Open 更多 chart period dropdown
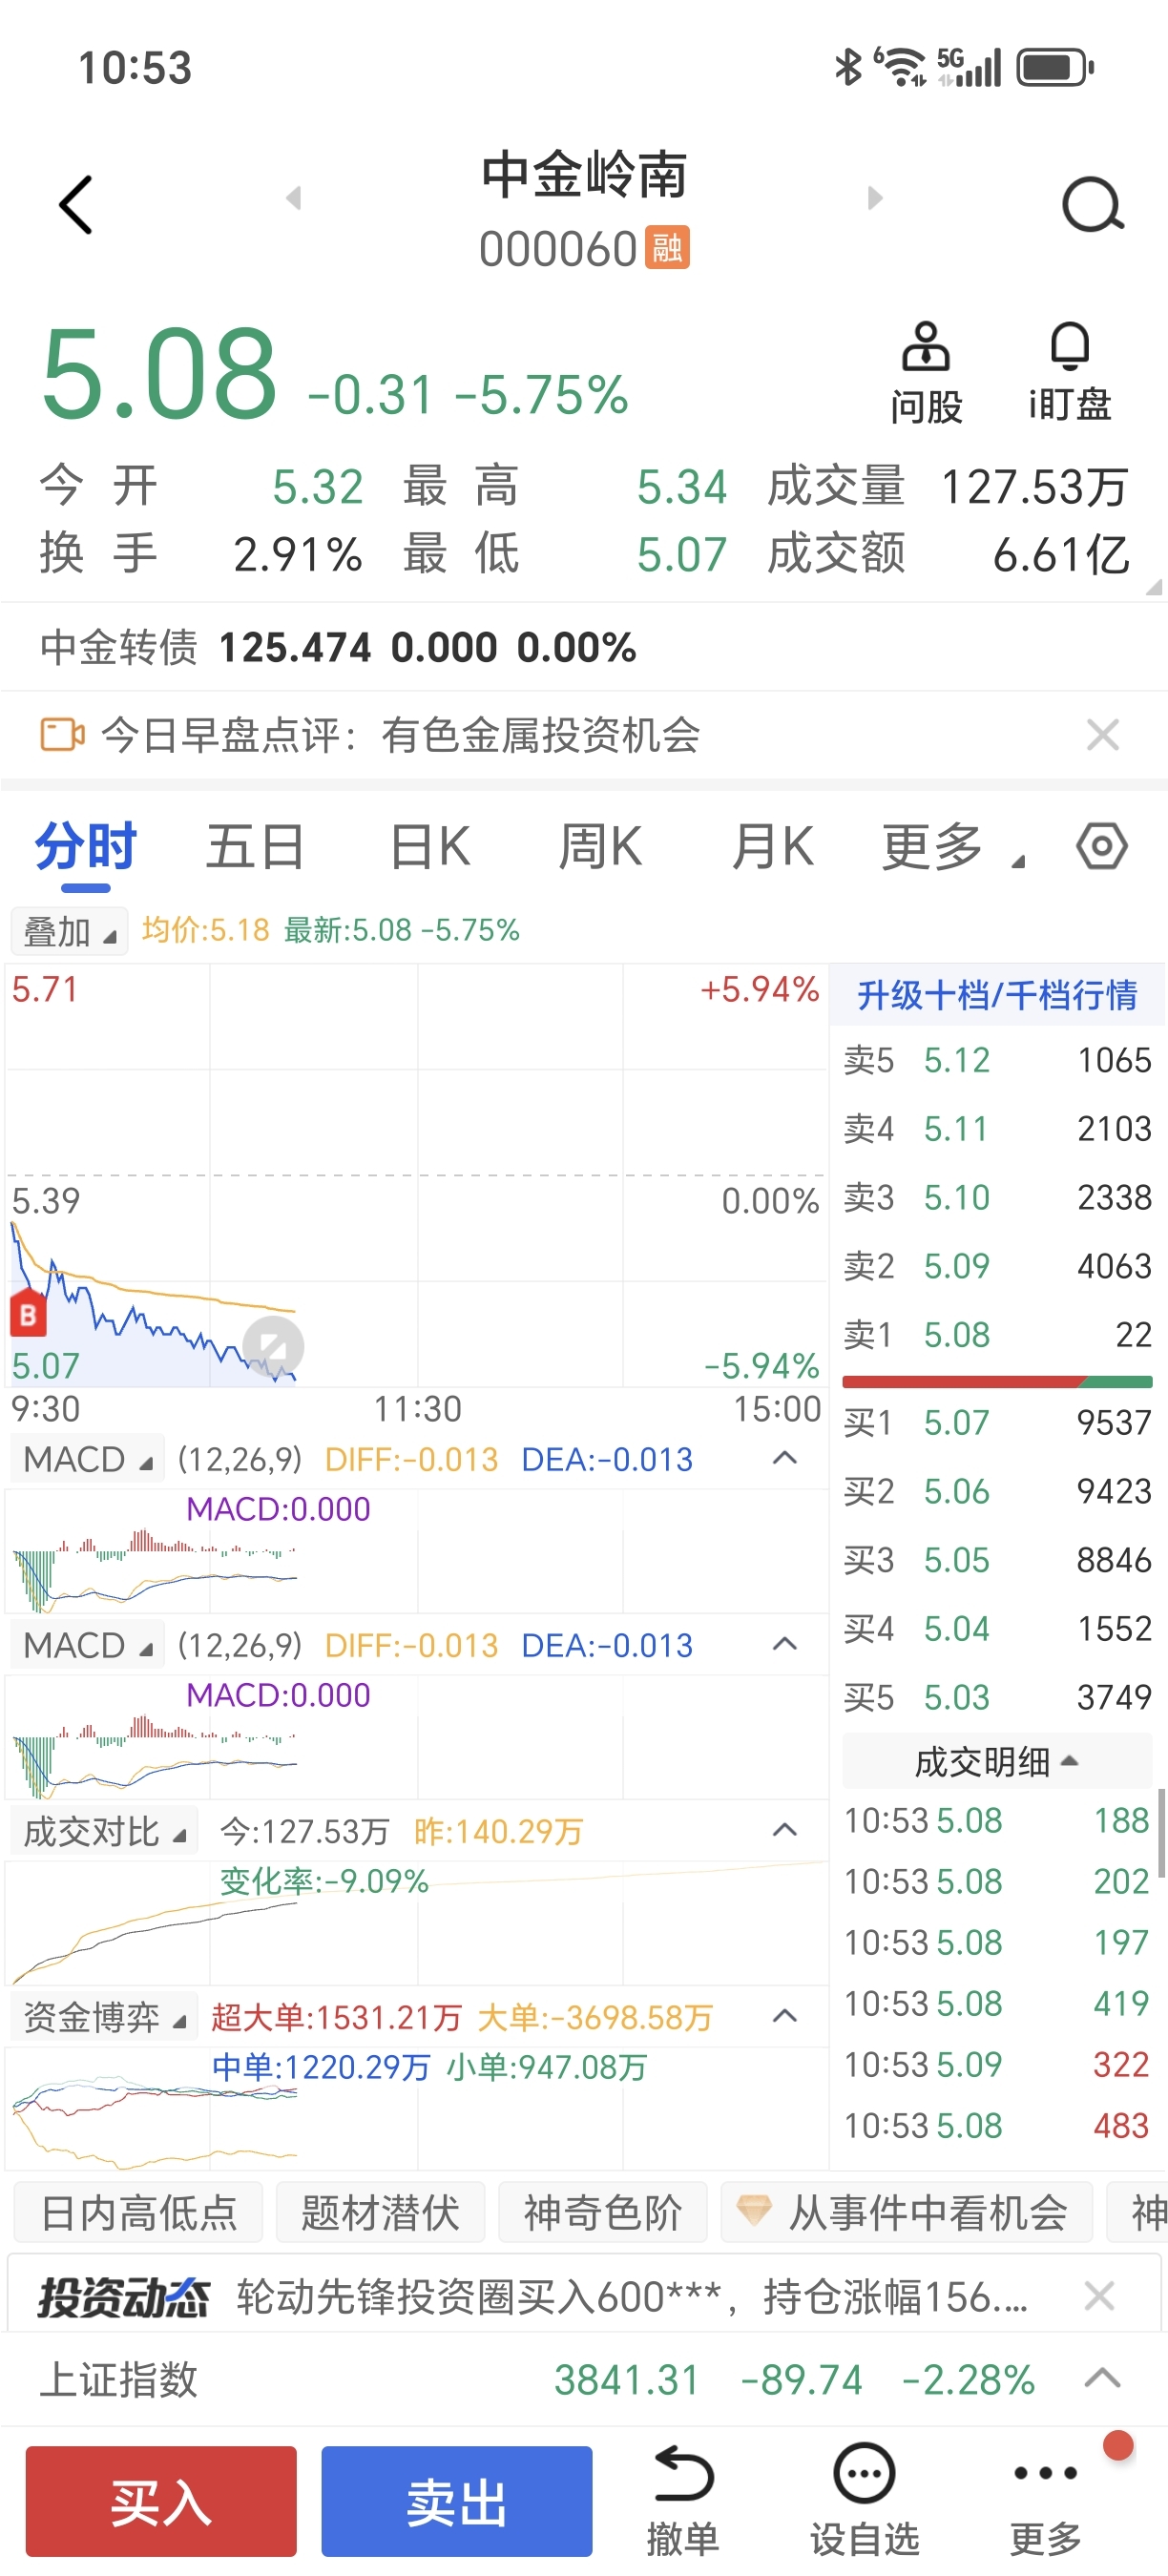Screen dimensions: 1168x2576 click(952, 848)
